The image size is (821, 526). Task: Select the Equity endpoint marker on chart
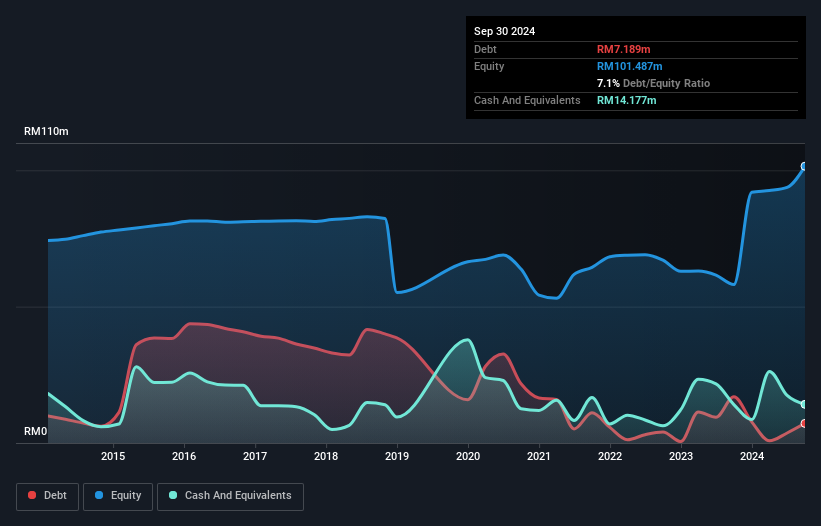(804, 166)
